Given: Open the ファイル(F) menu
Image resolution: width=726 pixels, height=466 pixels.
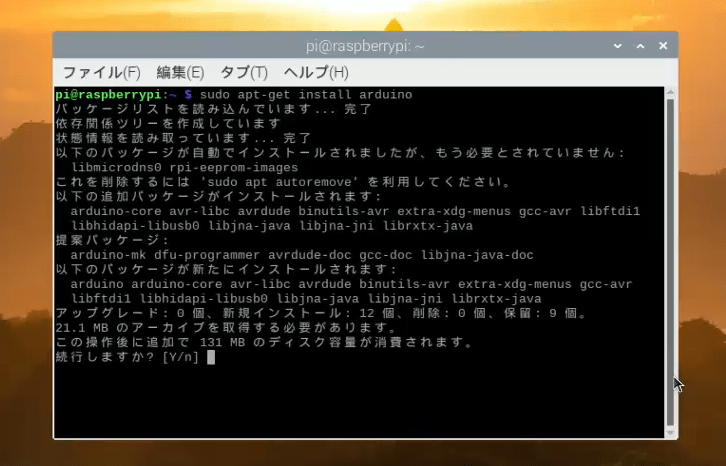Looking at the screenshot, I should (101, 73).
